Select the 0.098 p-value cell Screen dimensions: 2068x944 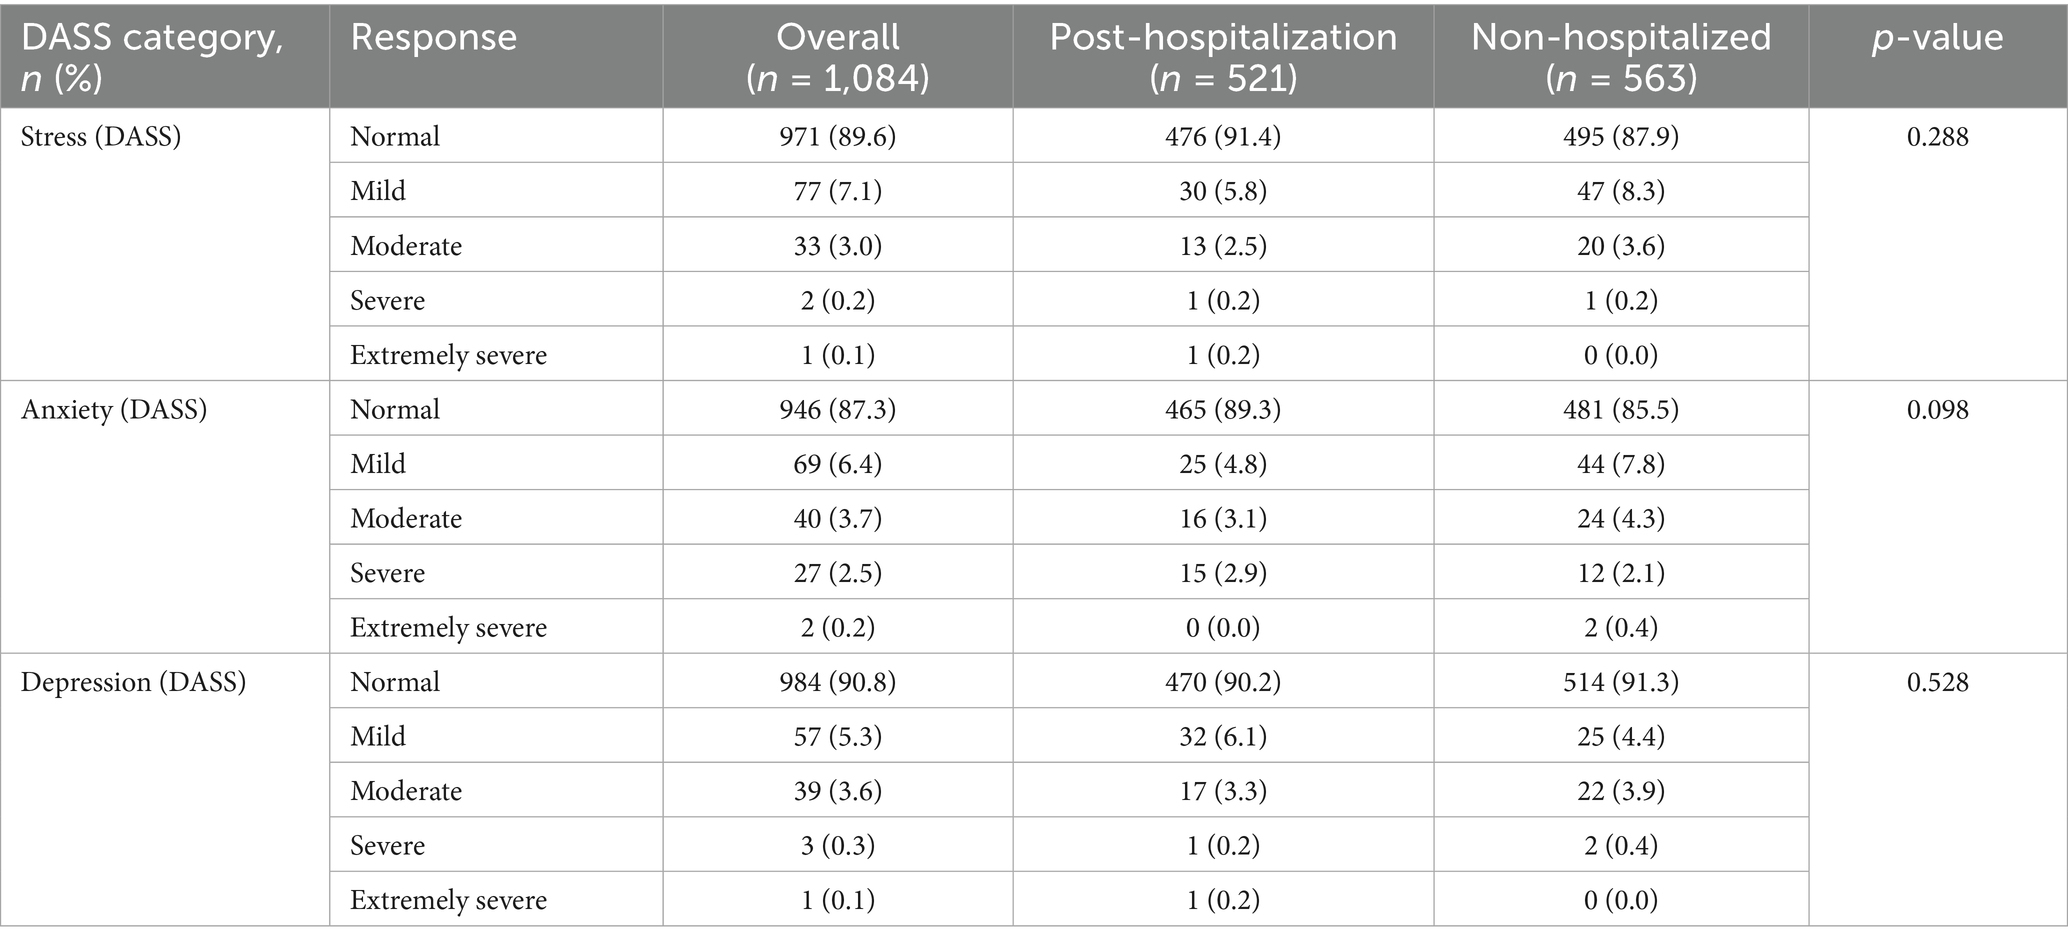[x=1937, y=409]
